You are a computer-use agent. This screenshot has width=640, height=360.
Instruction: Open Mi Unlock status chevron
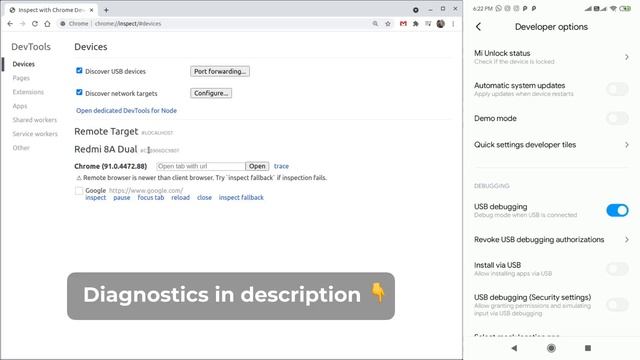[627, 57]
